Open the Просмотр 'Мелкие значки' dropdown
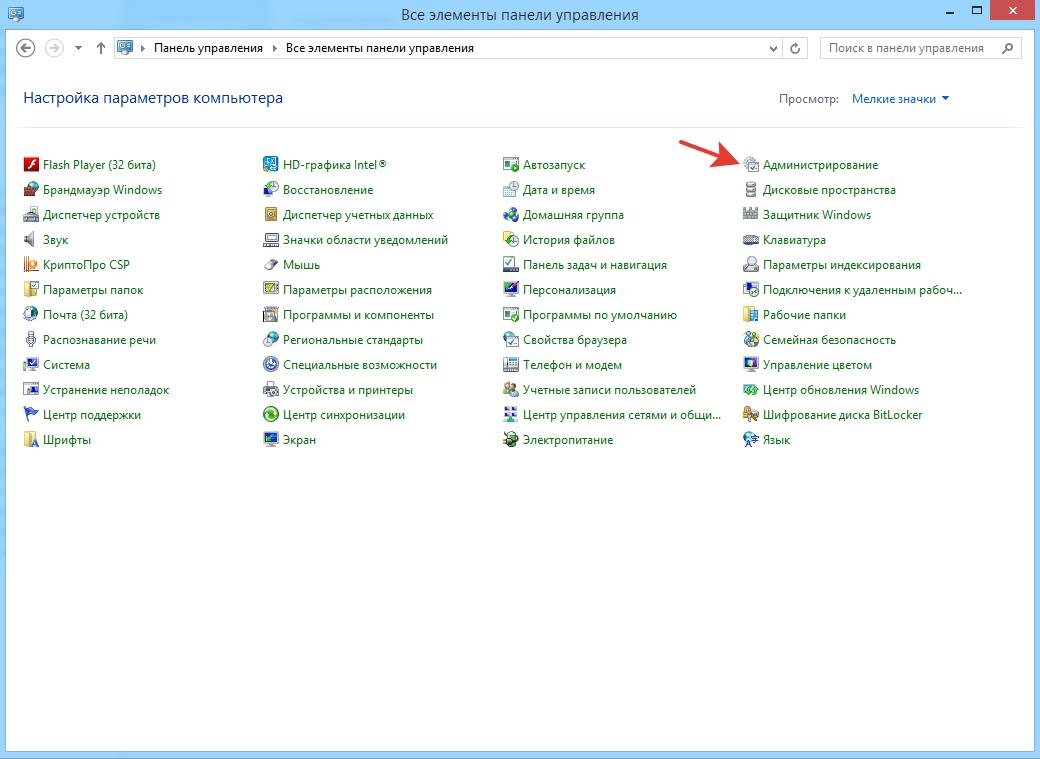The height and width of the screenshot is (759, 1040). pyautogui.click(x=900, y=99)
